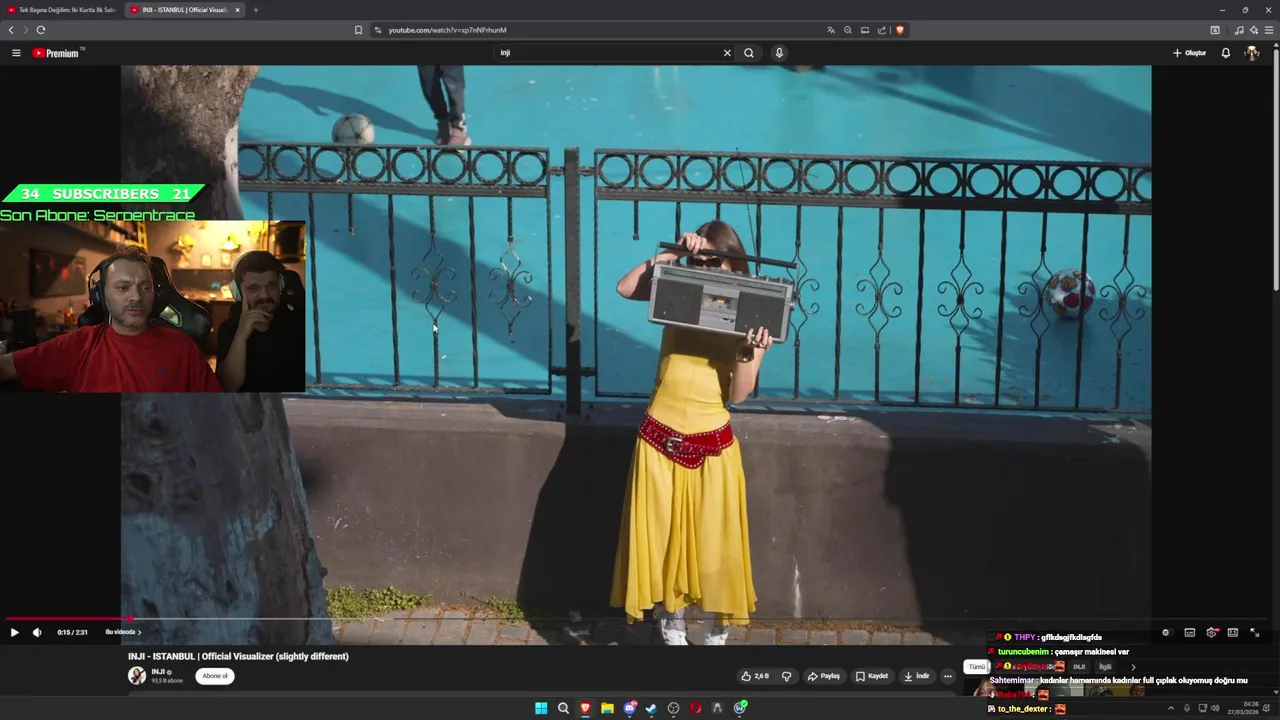Save the video with Kaydet

872,676
